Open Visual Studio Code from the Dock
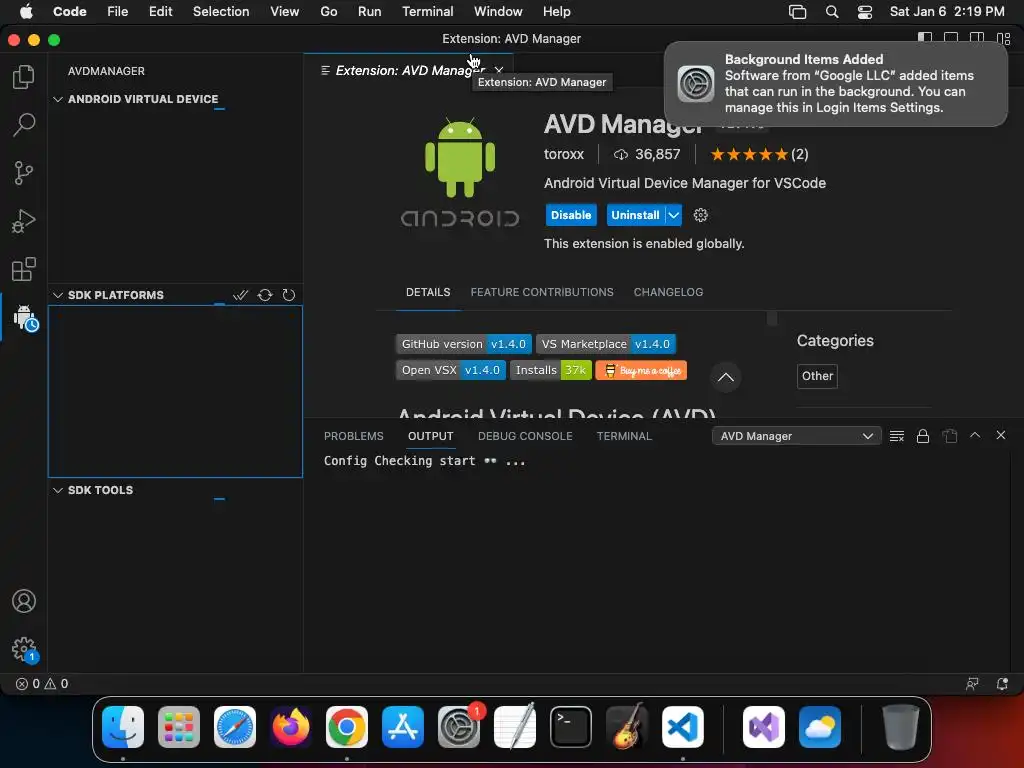This screenshot has width=1024, height=768. (682, 727)
